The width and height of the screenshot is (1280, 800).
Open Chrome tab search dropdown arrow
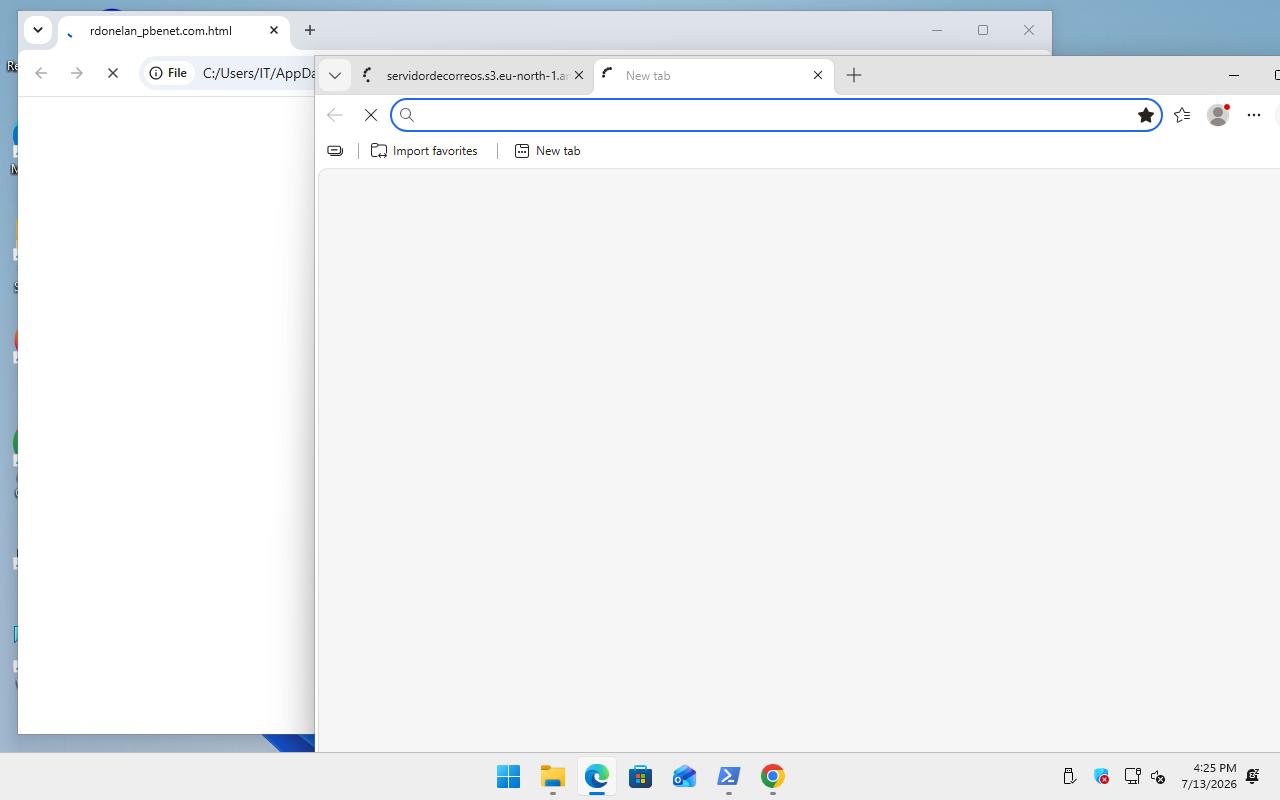(38, 30)
